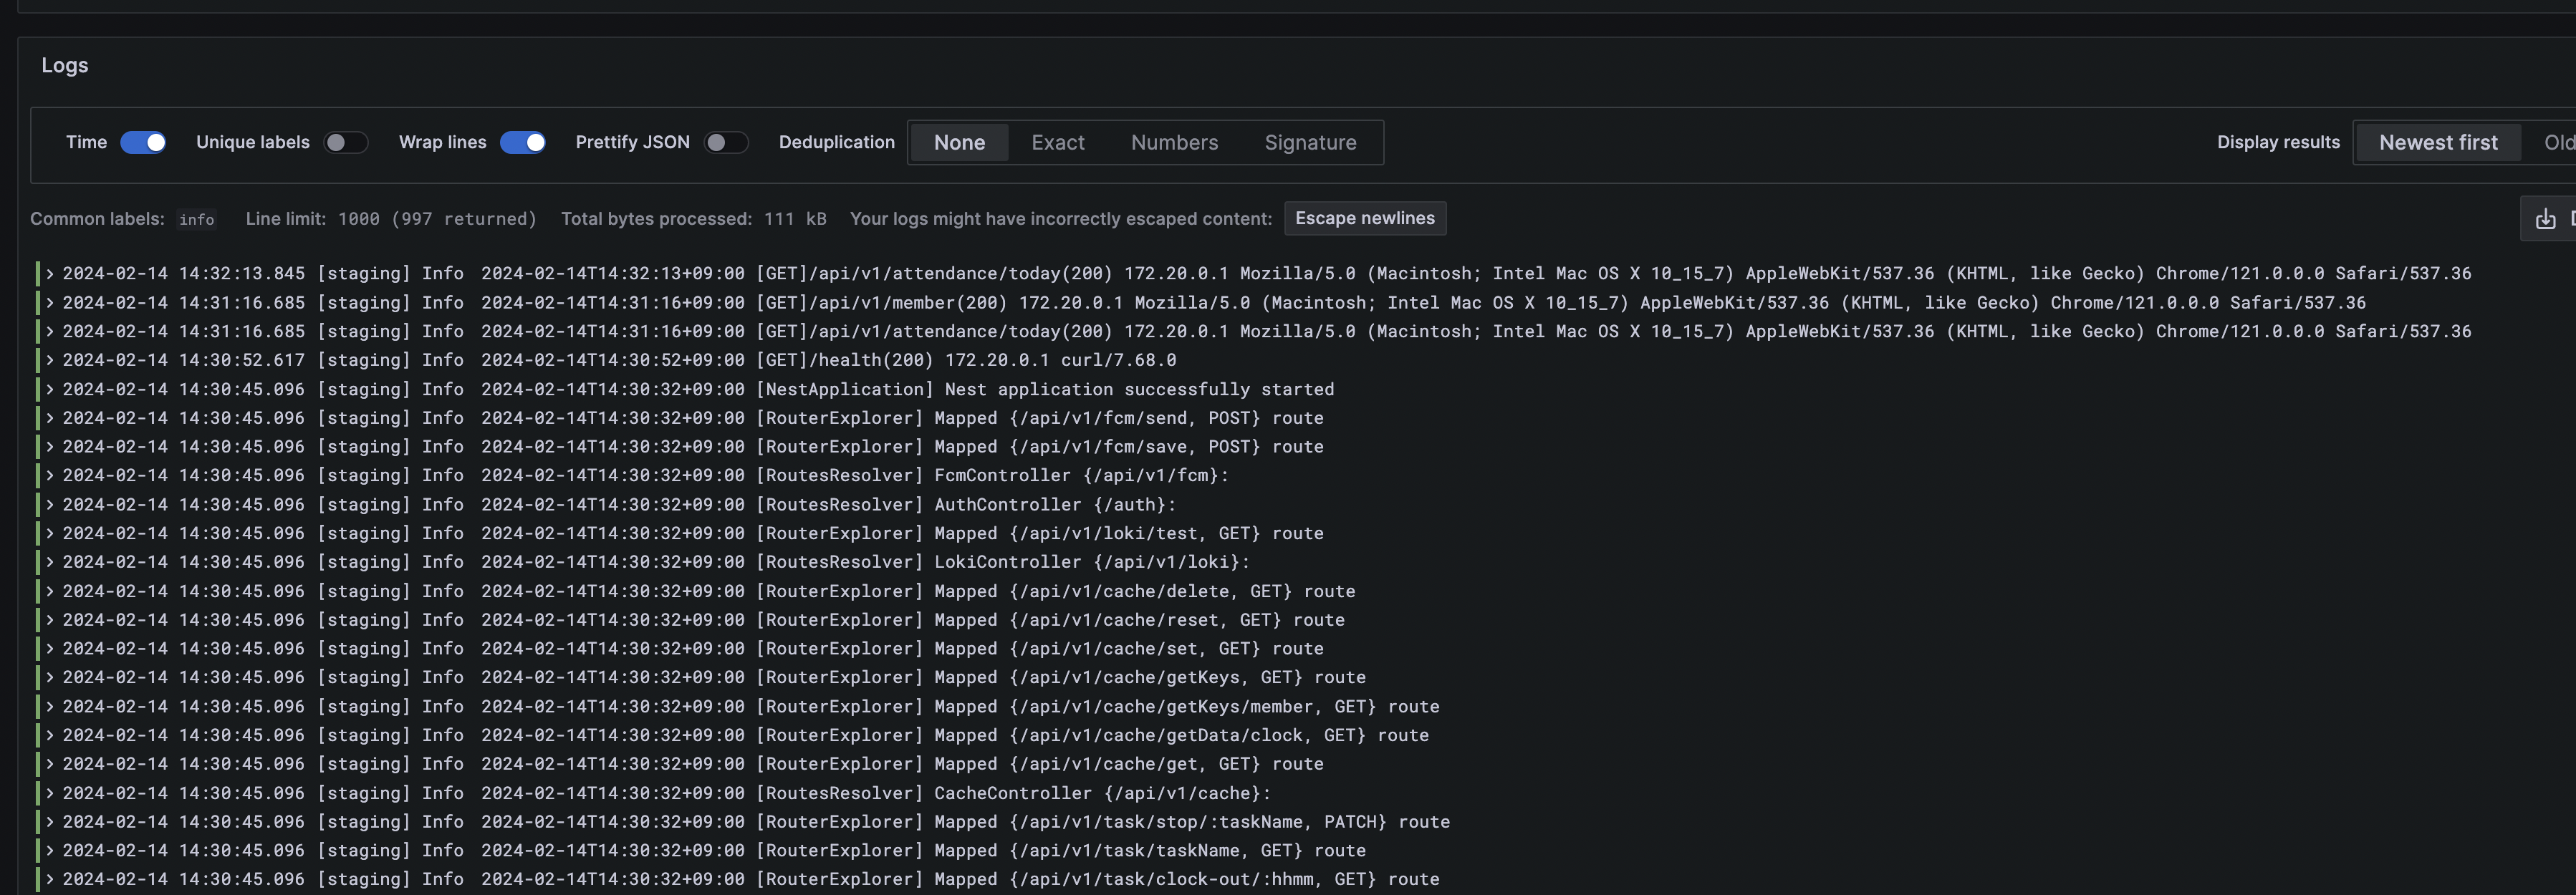Click the 'Deduplication' label
This screenshot has height=895, width=2576.
(836, 142)
